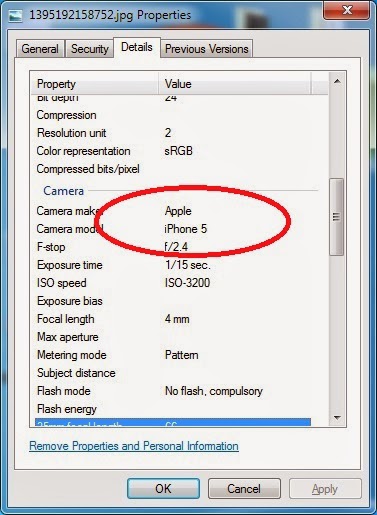Select the Camera model property
The height and width of the screenshot is (515, 377).
(70, 229)
